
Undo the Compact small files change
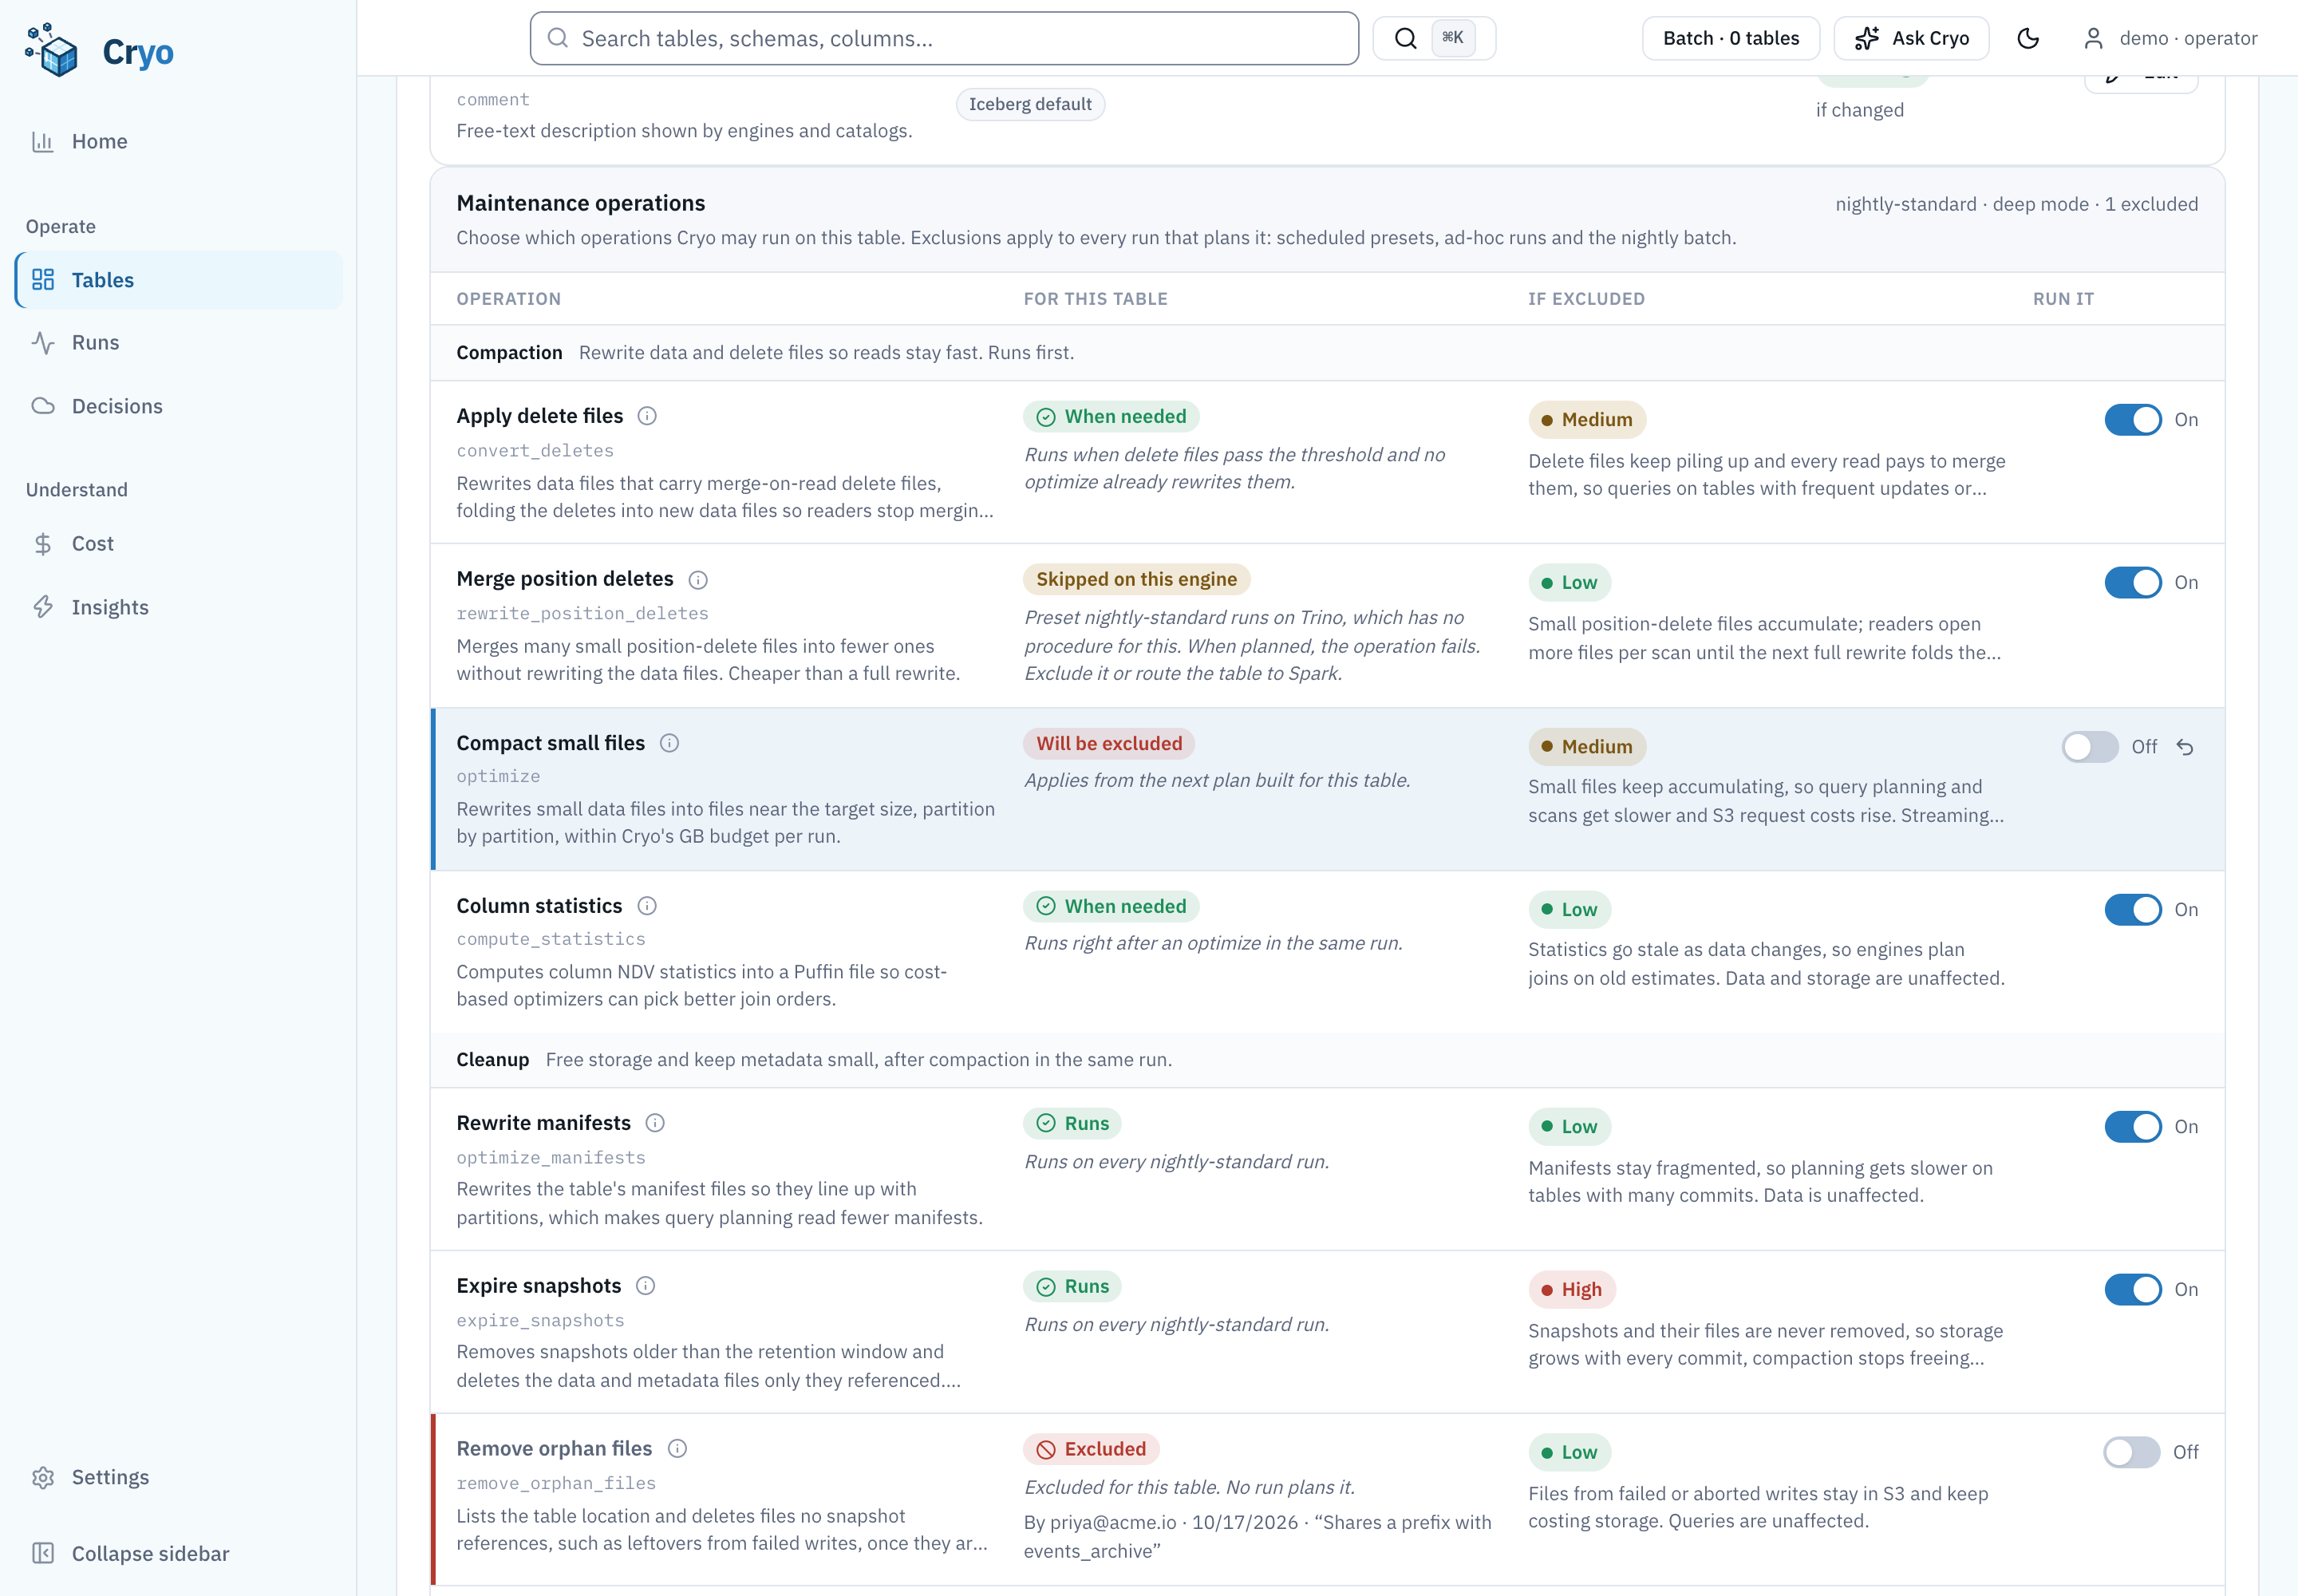(2185, 747)
